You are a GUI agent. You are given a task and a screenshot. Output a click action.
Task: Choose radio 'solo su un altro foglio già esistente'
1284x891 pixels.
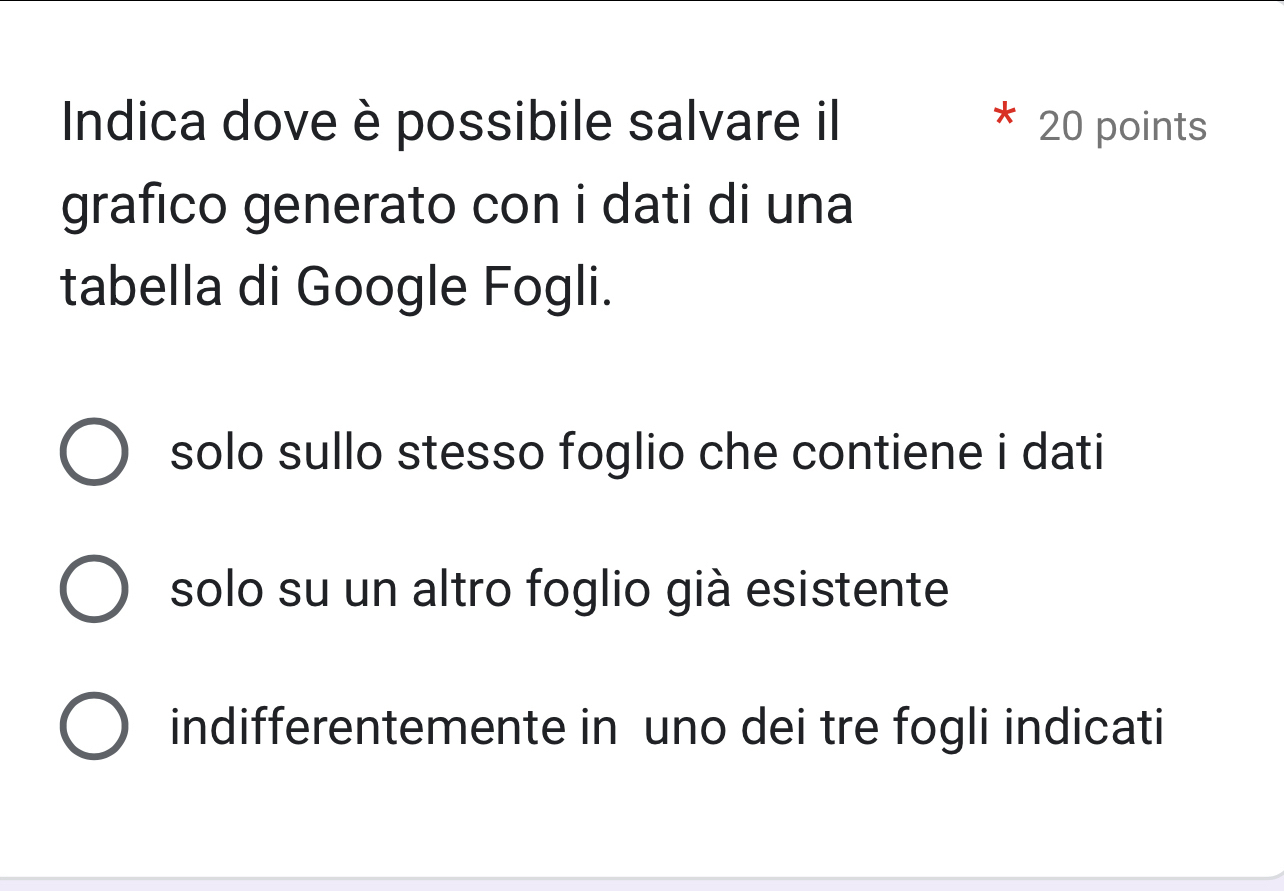click(94, 589)
